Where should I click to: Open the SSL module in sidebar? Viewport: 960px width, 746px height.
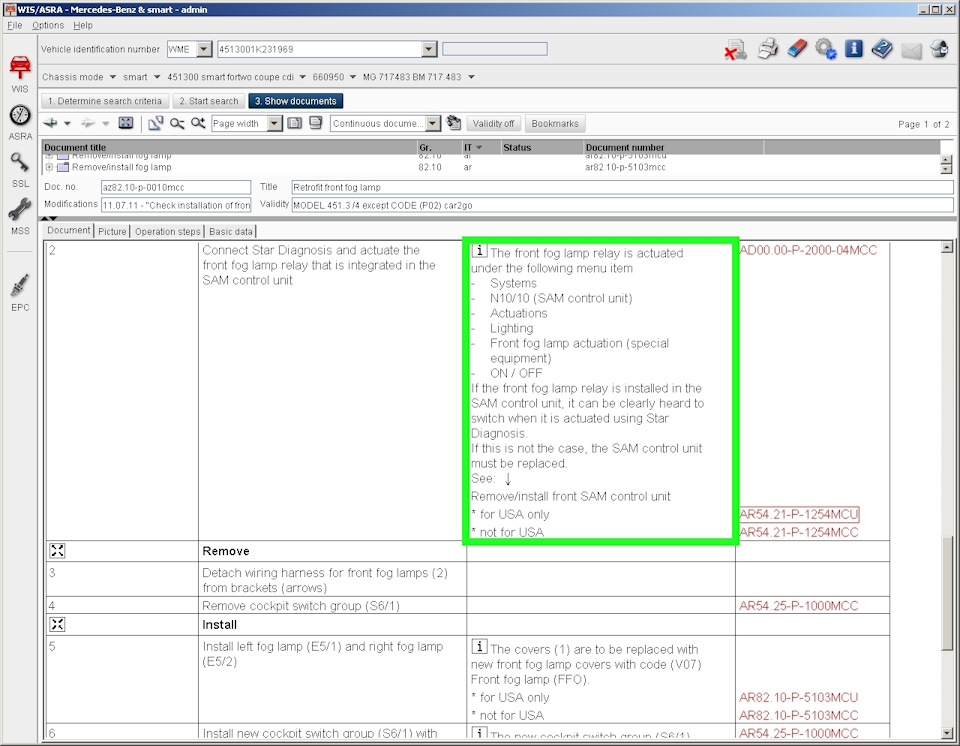(20, 169)
